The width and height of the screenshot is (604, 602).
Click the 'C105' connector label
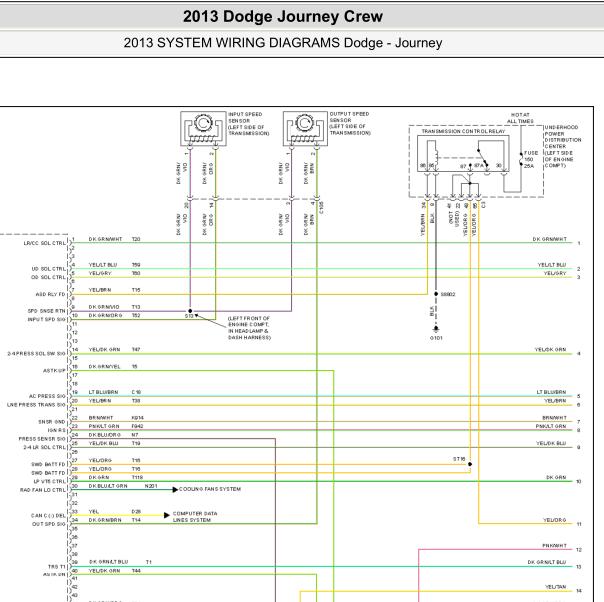(321, 208)
